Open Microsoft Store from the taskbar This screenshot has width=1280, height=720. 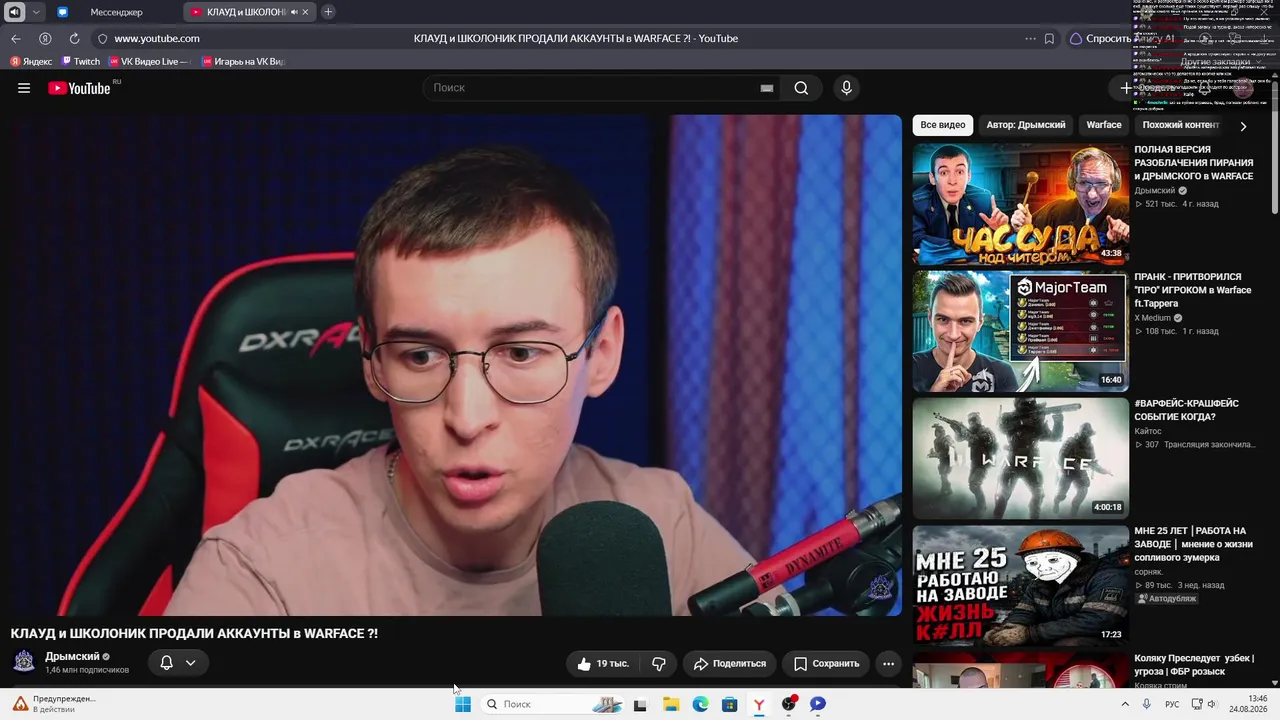pyautogui.click(x=730, y=704)
